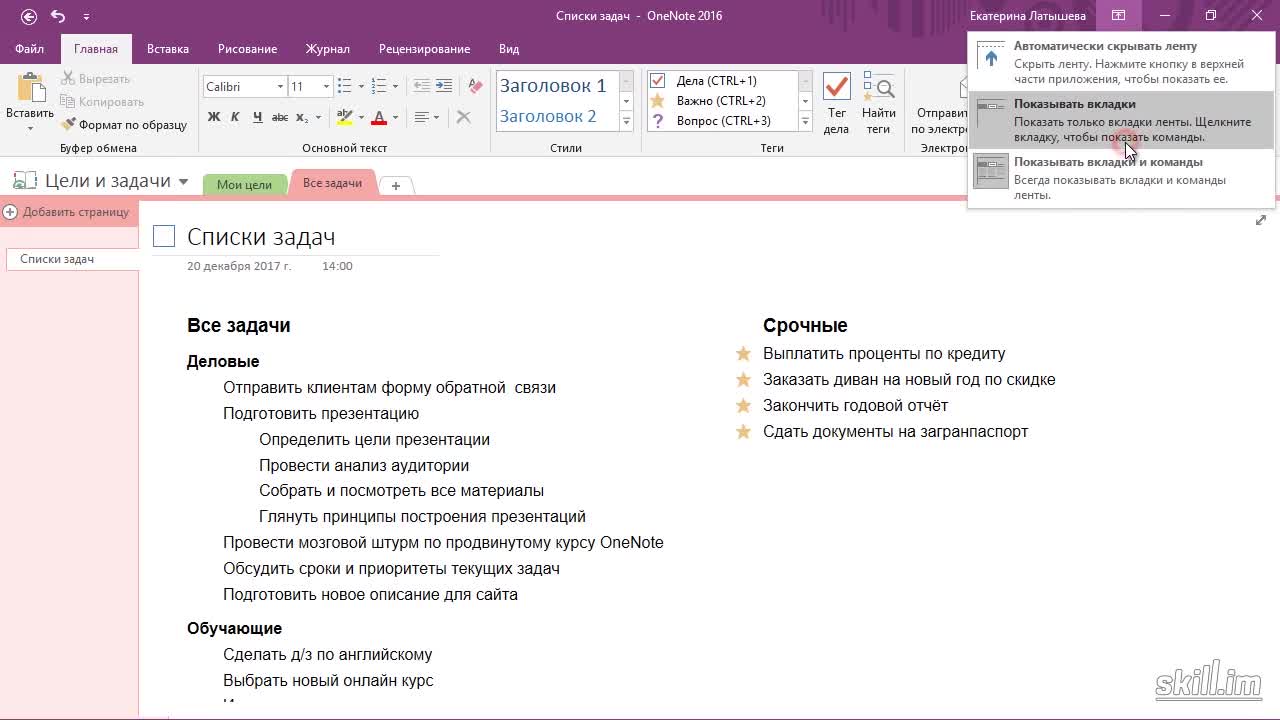Click the delete X icon in ribbon
1280x720 pixels.
tap(463, 117)
